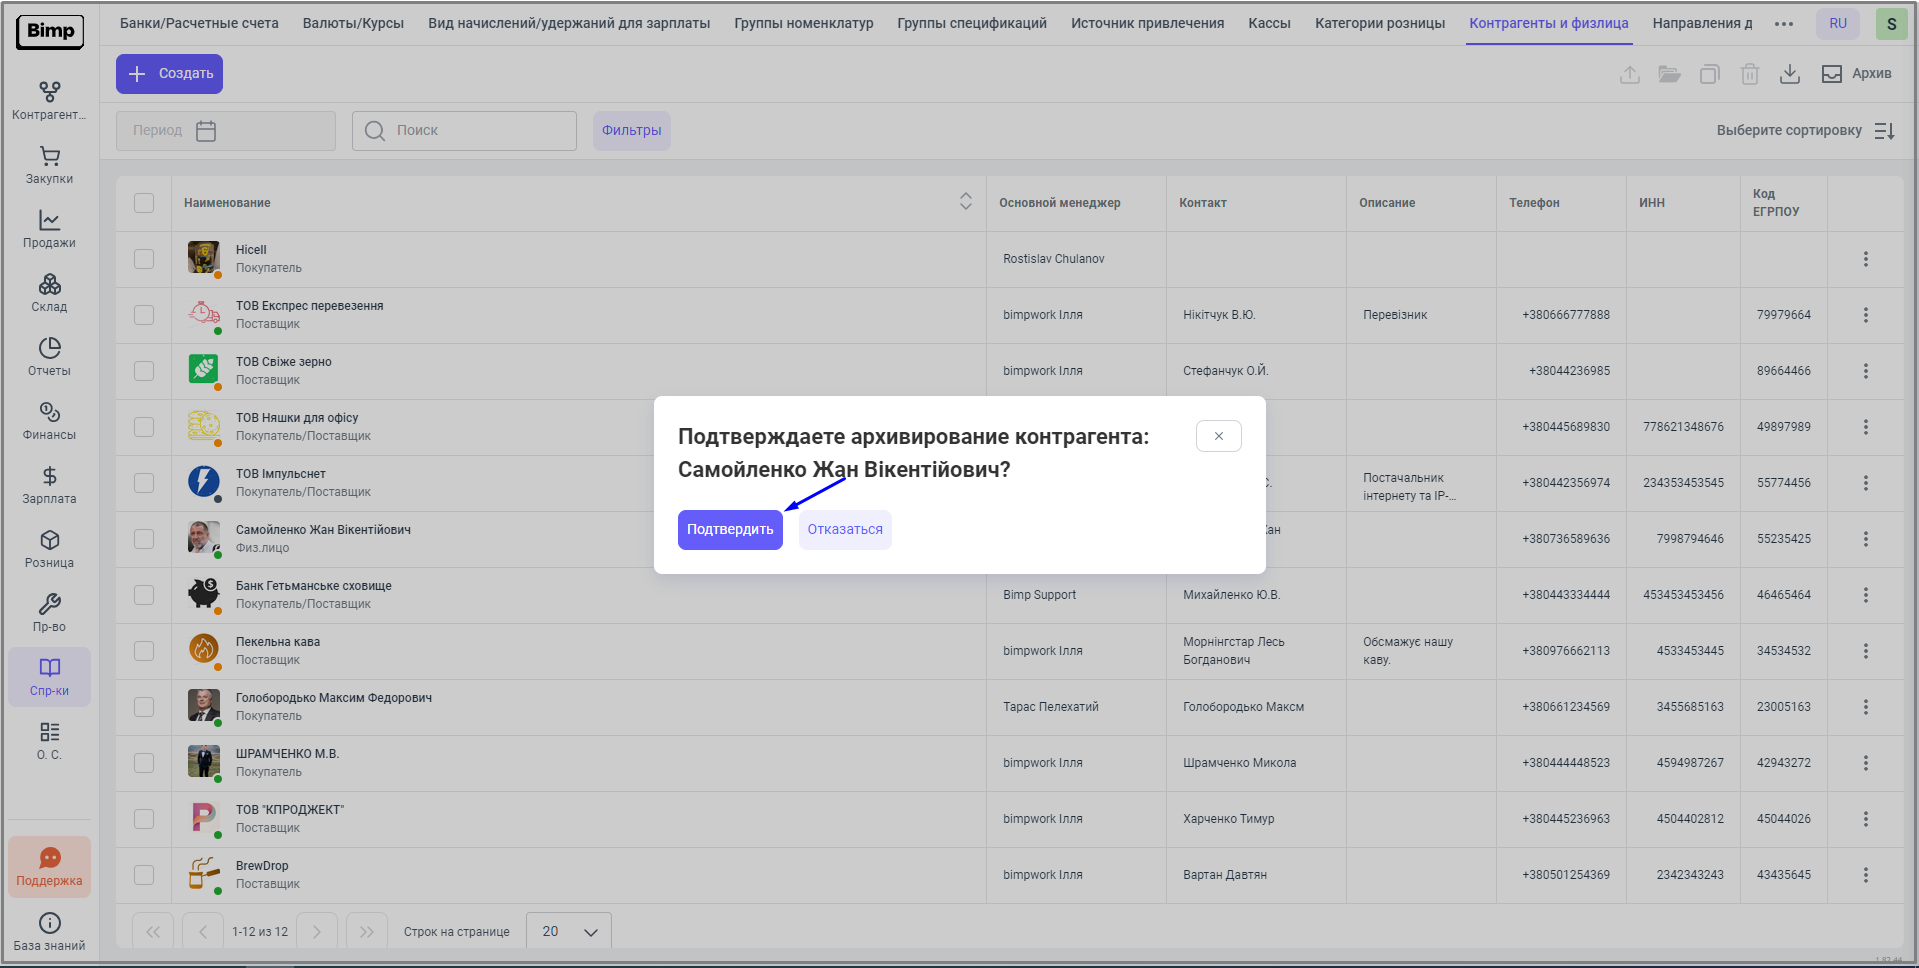Click Отказаться to cancel archiving
Viewport: 1919px width, 968px height.
coord(845,530)
